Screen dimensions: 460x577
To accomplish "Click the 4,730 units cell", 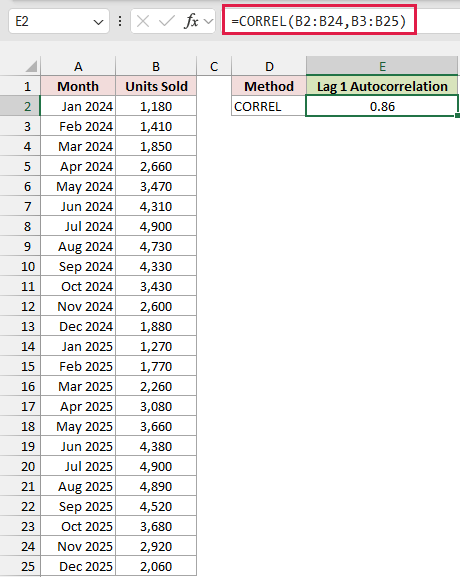I will [156, 246].
